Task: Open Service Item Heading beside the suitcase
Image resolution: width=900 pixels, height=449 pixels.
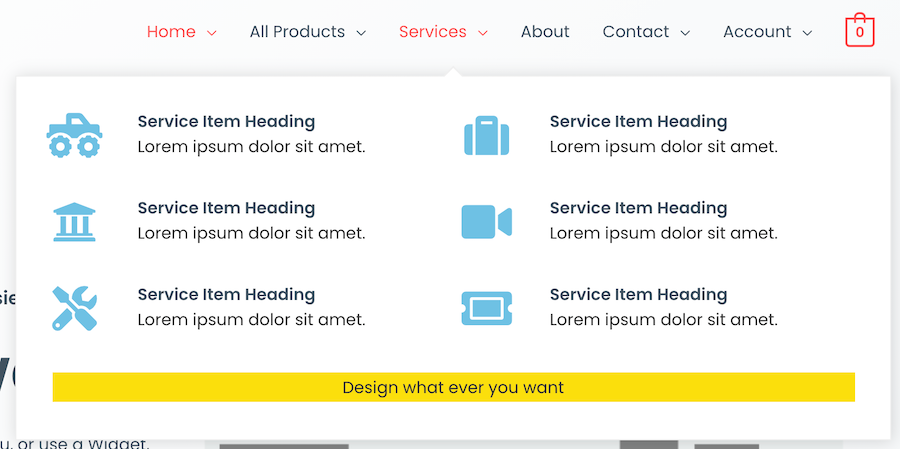Action: click(x=638, y=122)
